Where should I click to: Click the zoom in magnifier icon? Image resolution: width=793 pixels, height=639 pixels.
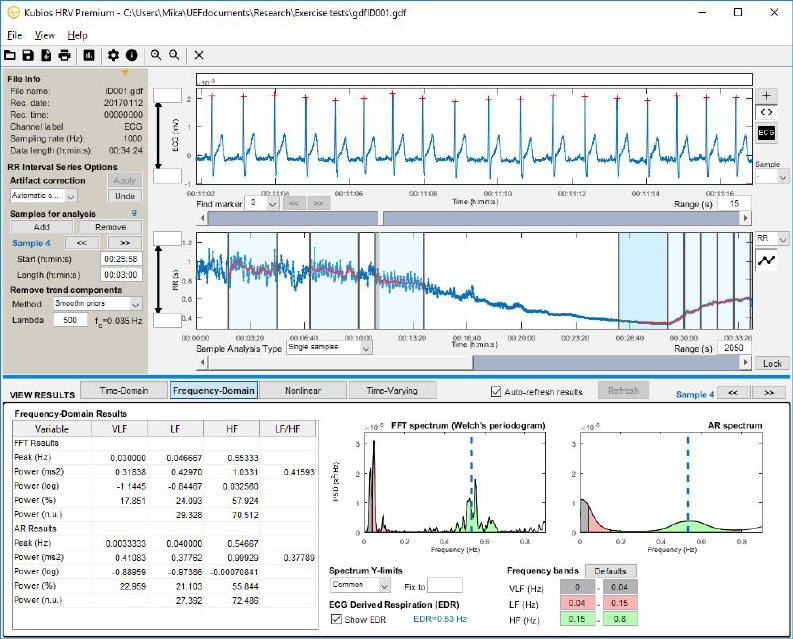pyautogui.click(x=156, y=55)
